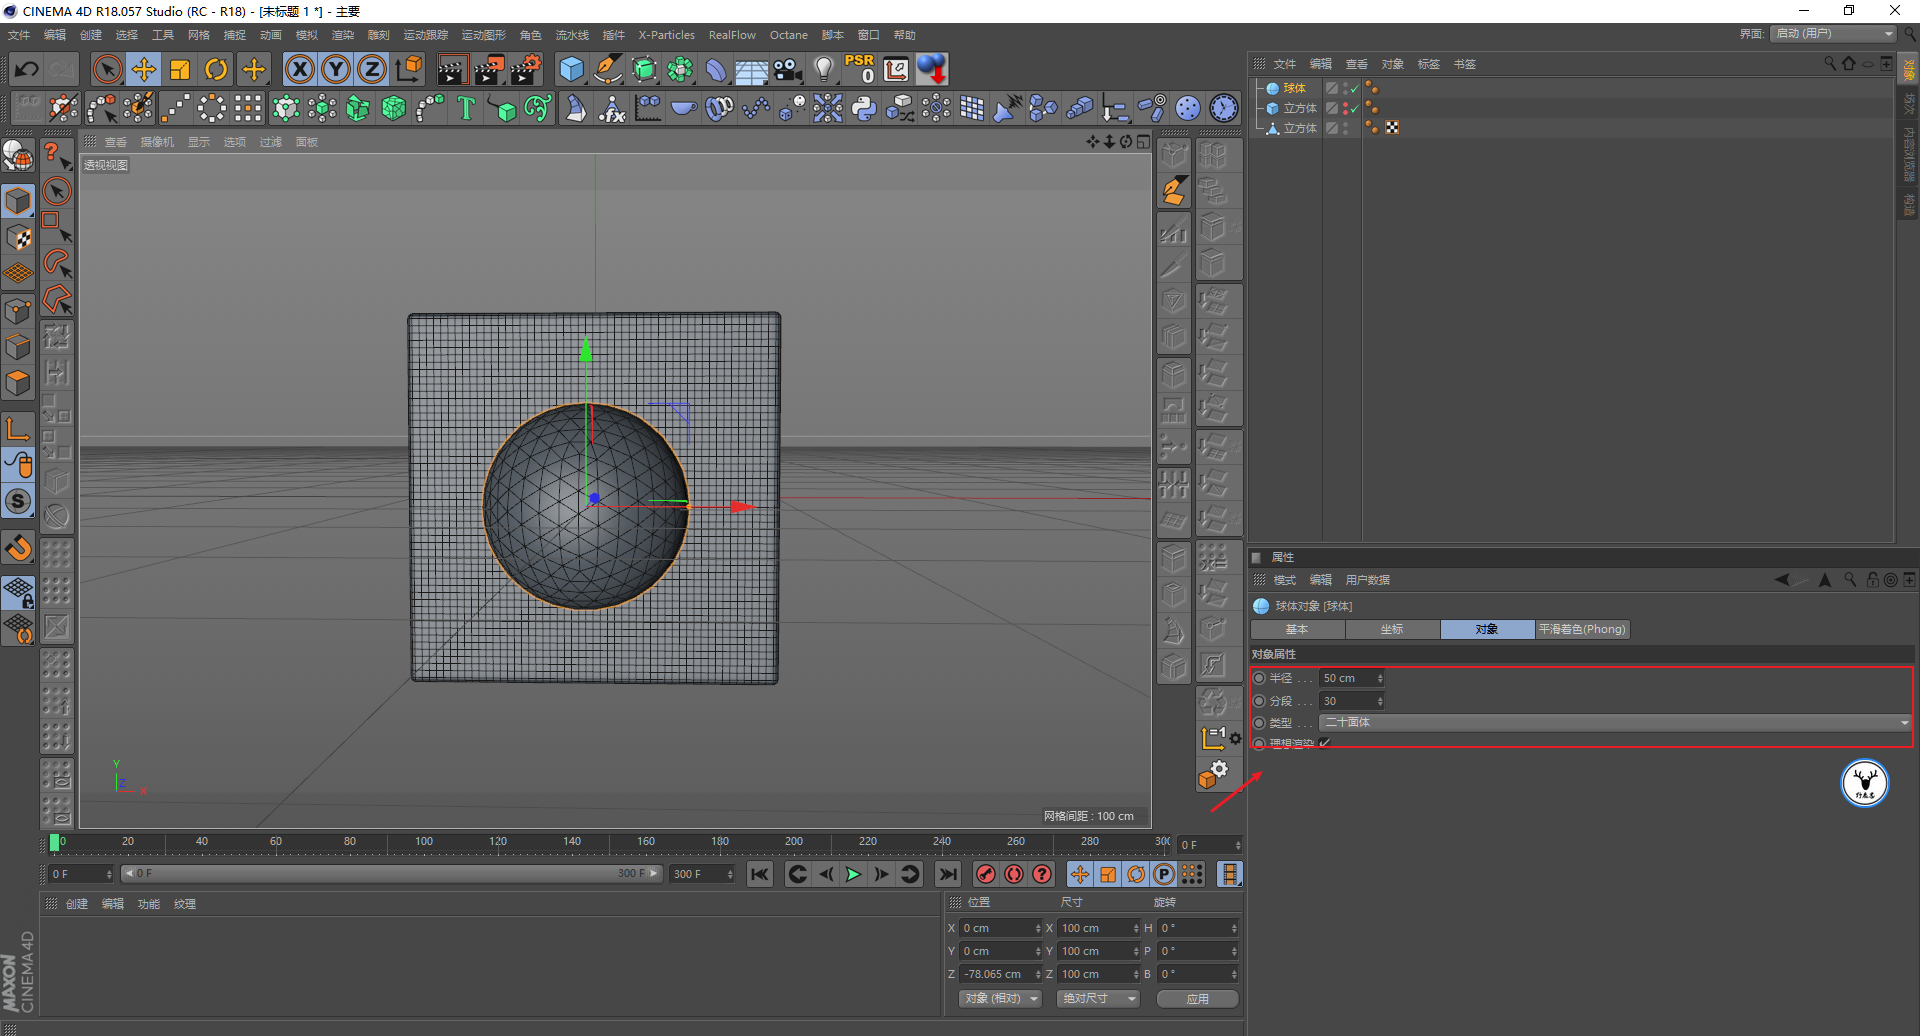Image resolution: width=1920 pixels, height=1036 pixels.
Task: Toggle parameter P keyframe button
Action: click(1164, 874)
